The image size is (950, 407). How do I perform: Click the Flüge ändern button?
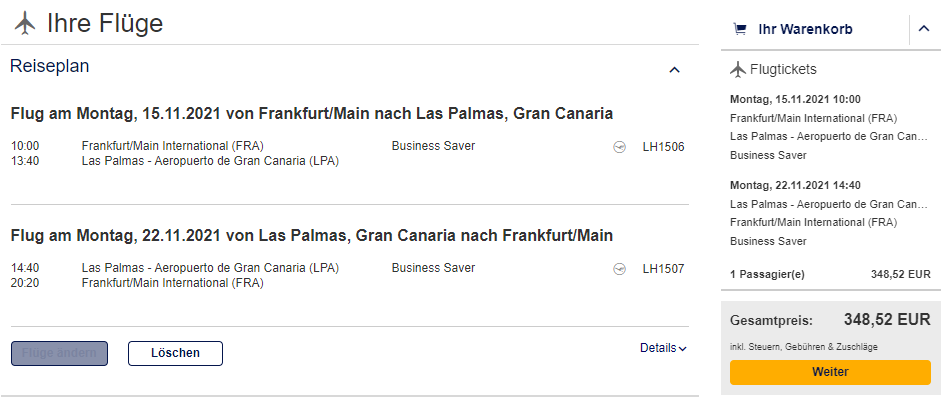tap(59, 353)
